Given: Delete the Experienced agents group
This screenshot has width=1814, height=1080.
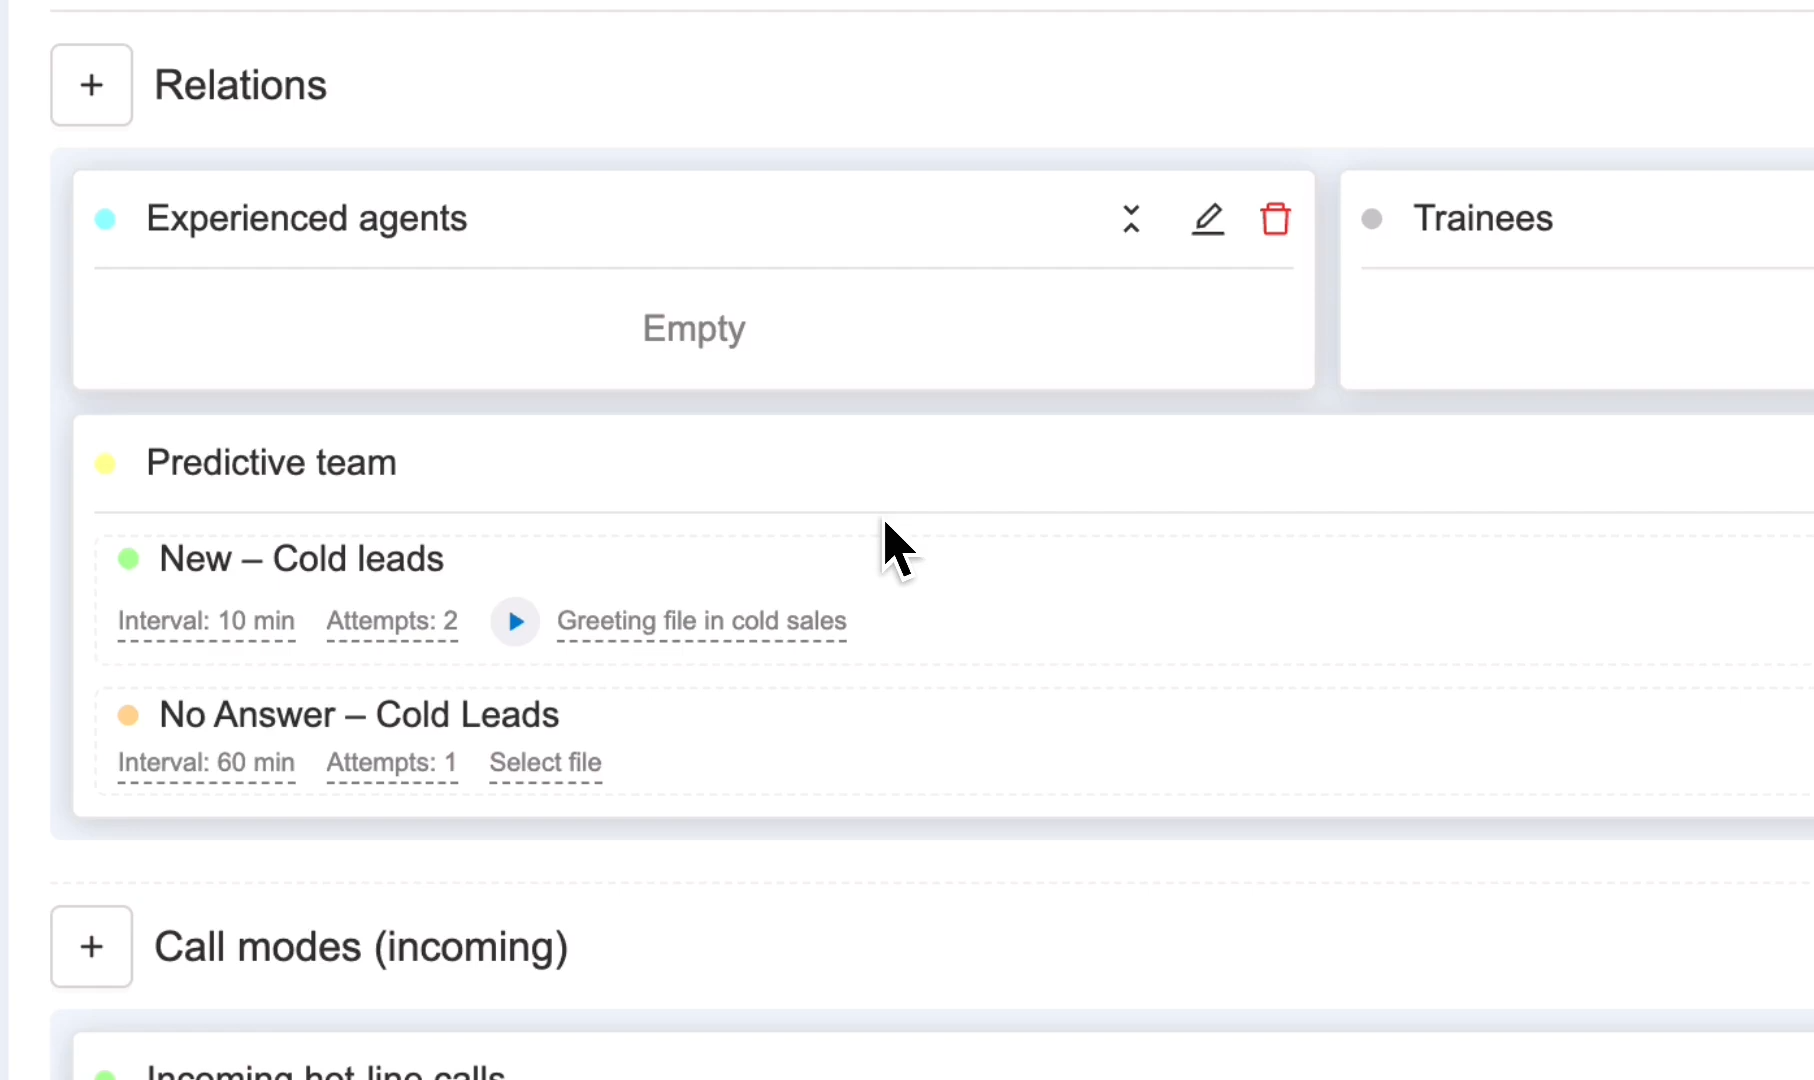Looking at the screenshot, I should (x=1275, y=219).
